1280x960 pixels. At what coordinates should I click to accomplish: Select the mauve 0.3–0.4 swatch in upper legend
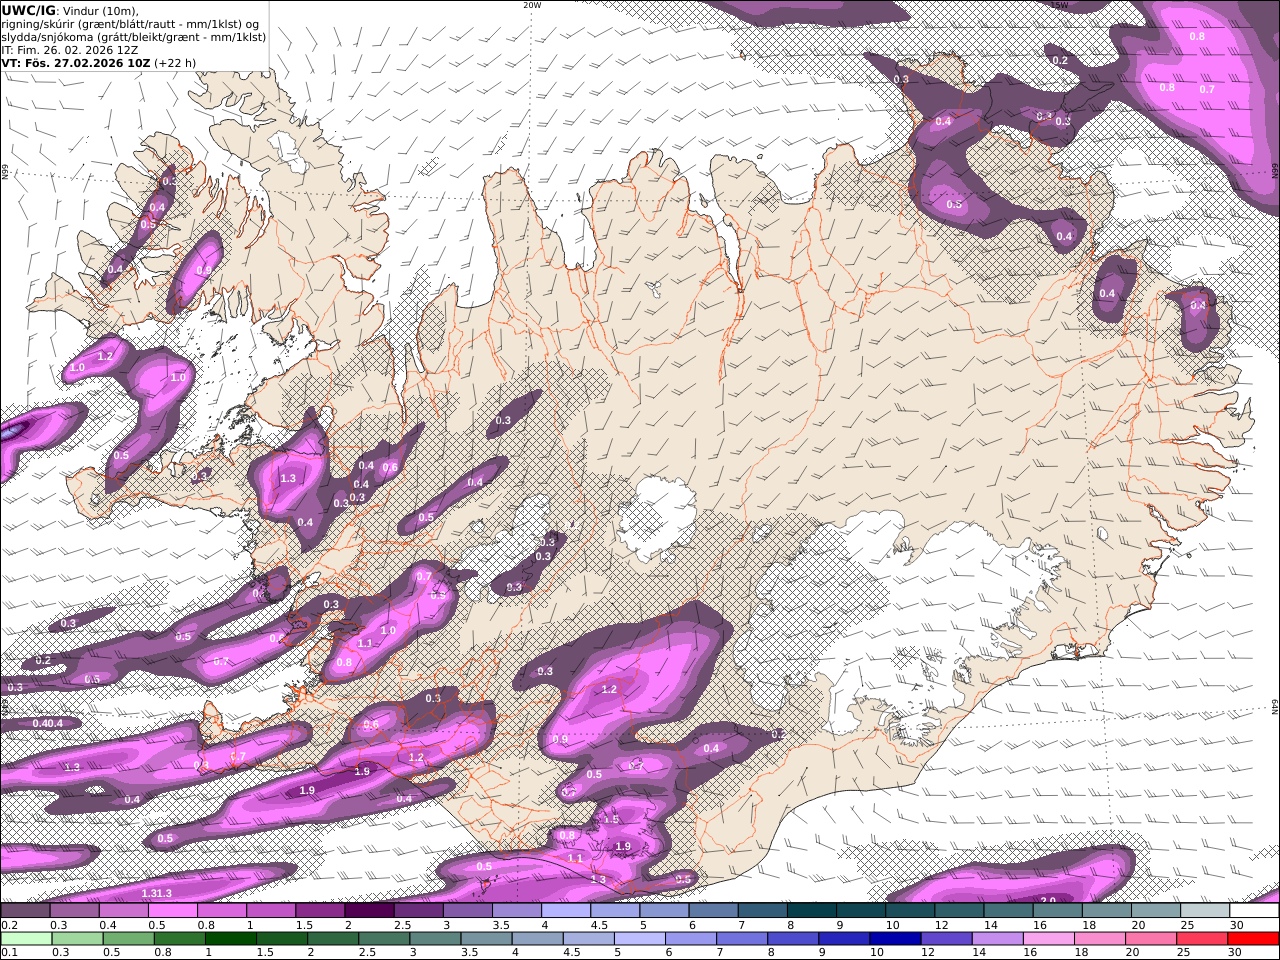pyautogui.click(x=74, y=911)
